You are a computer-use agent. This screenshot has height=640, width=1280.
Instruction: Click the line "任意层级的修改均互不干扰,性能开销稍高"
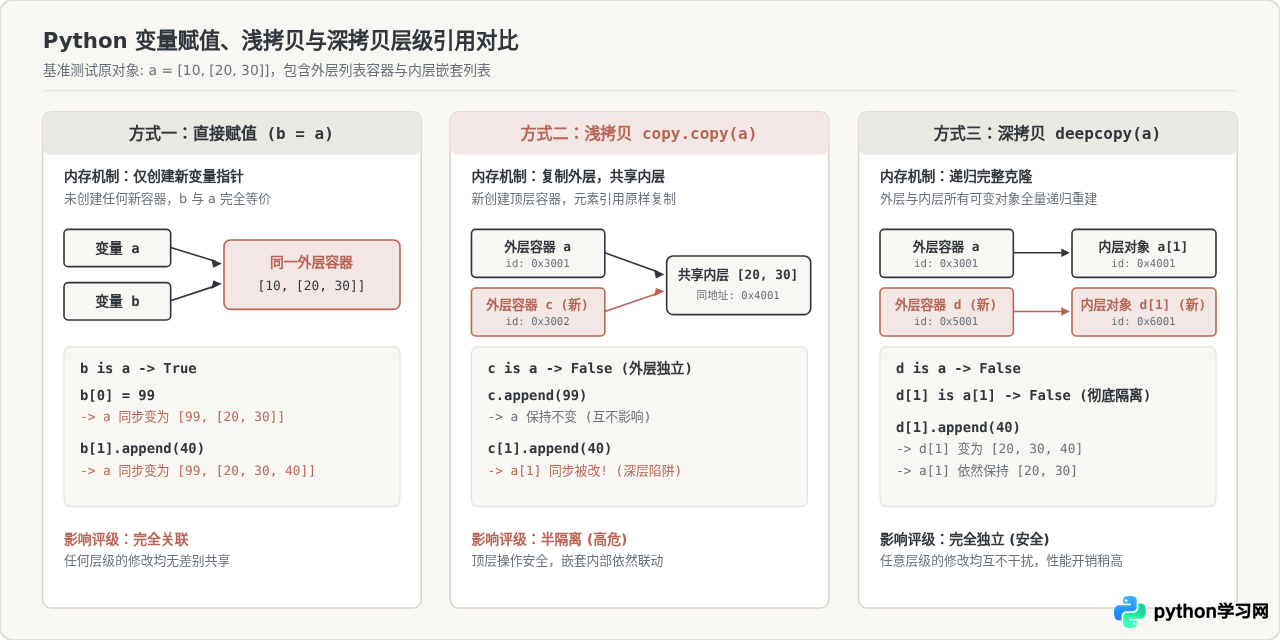coord(1001,561)
